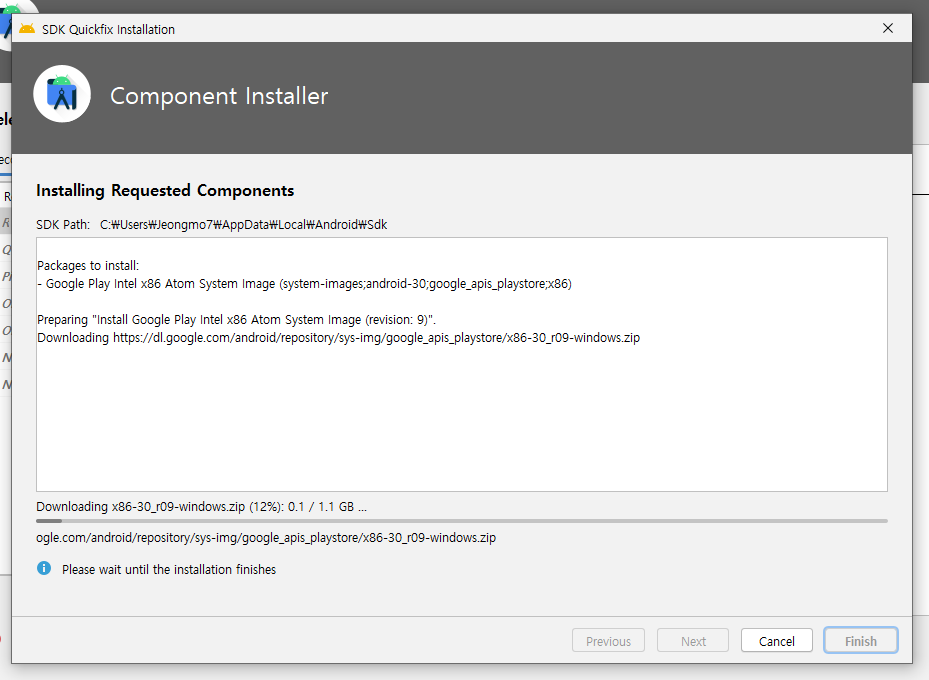Click the Google Play Intel x86 Atom package line
This screenshot has height=680, width=929.
tap(305, 284)
